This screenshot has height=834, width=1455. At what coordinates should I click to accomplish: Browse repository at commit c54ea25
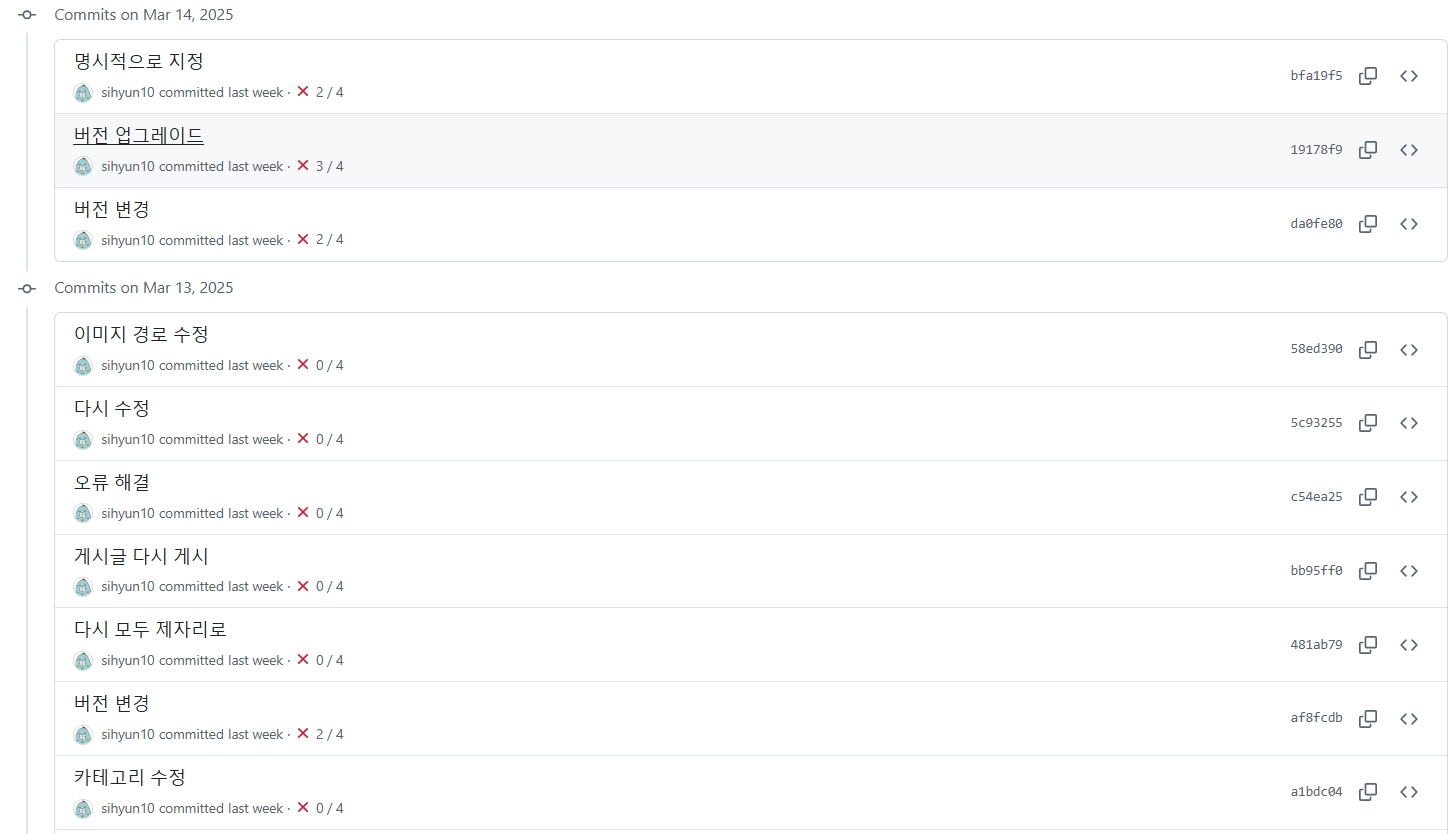point(1409,497)
